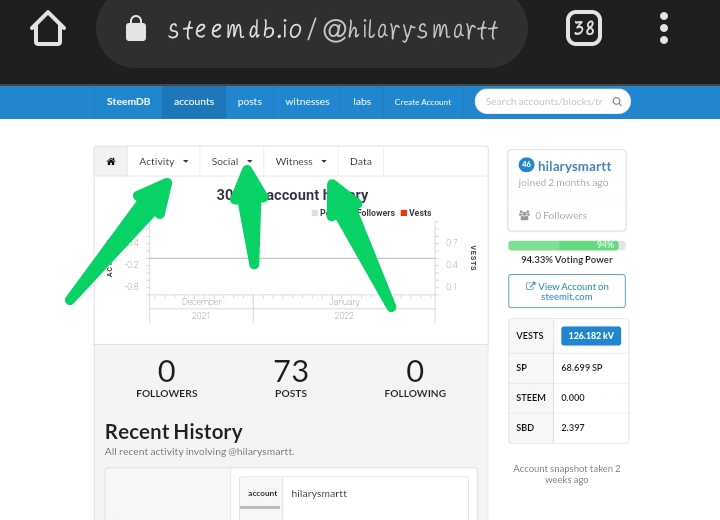Click the reputation badge 46
The width and height of the screenshot is (720, 520).
coord(526,164)
